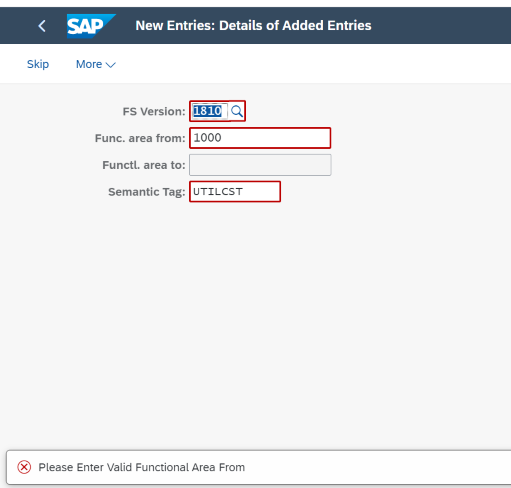
Task: Open the 'Please Enter Valid Functional Area From' message
Action: (x=142, y=467)
